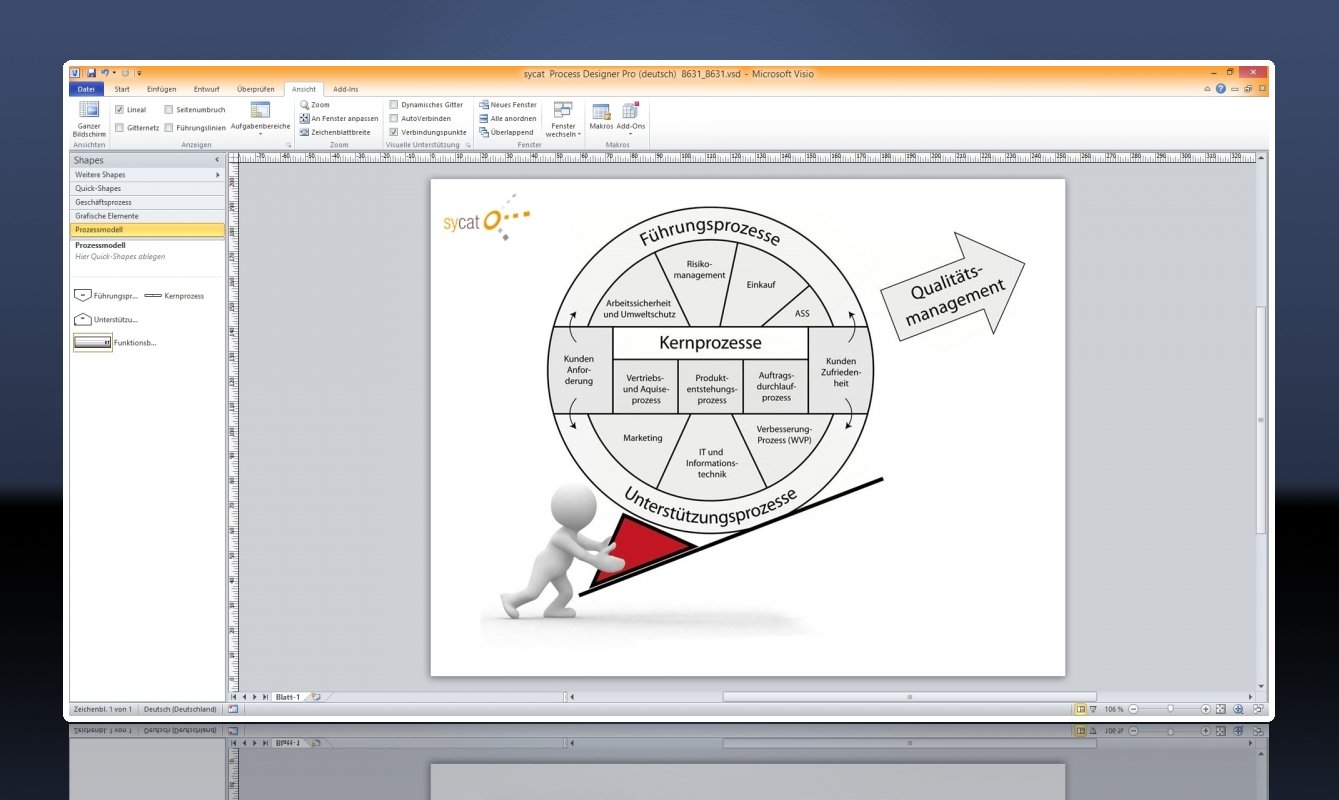Minimize the ribbon with the caret icon
The height and width of the screenshot is (800, 1339).
[1207, 89]
